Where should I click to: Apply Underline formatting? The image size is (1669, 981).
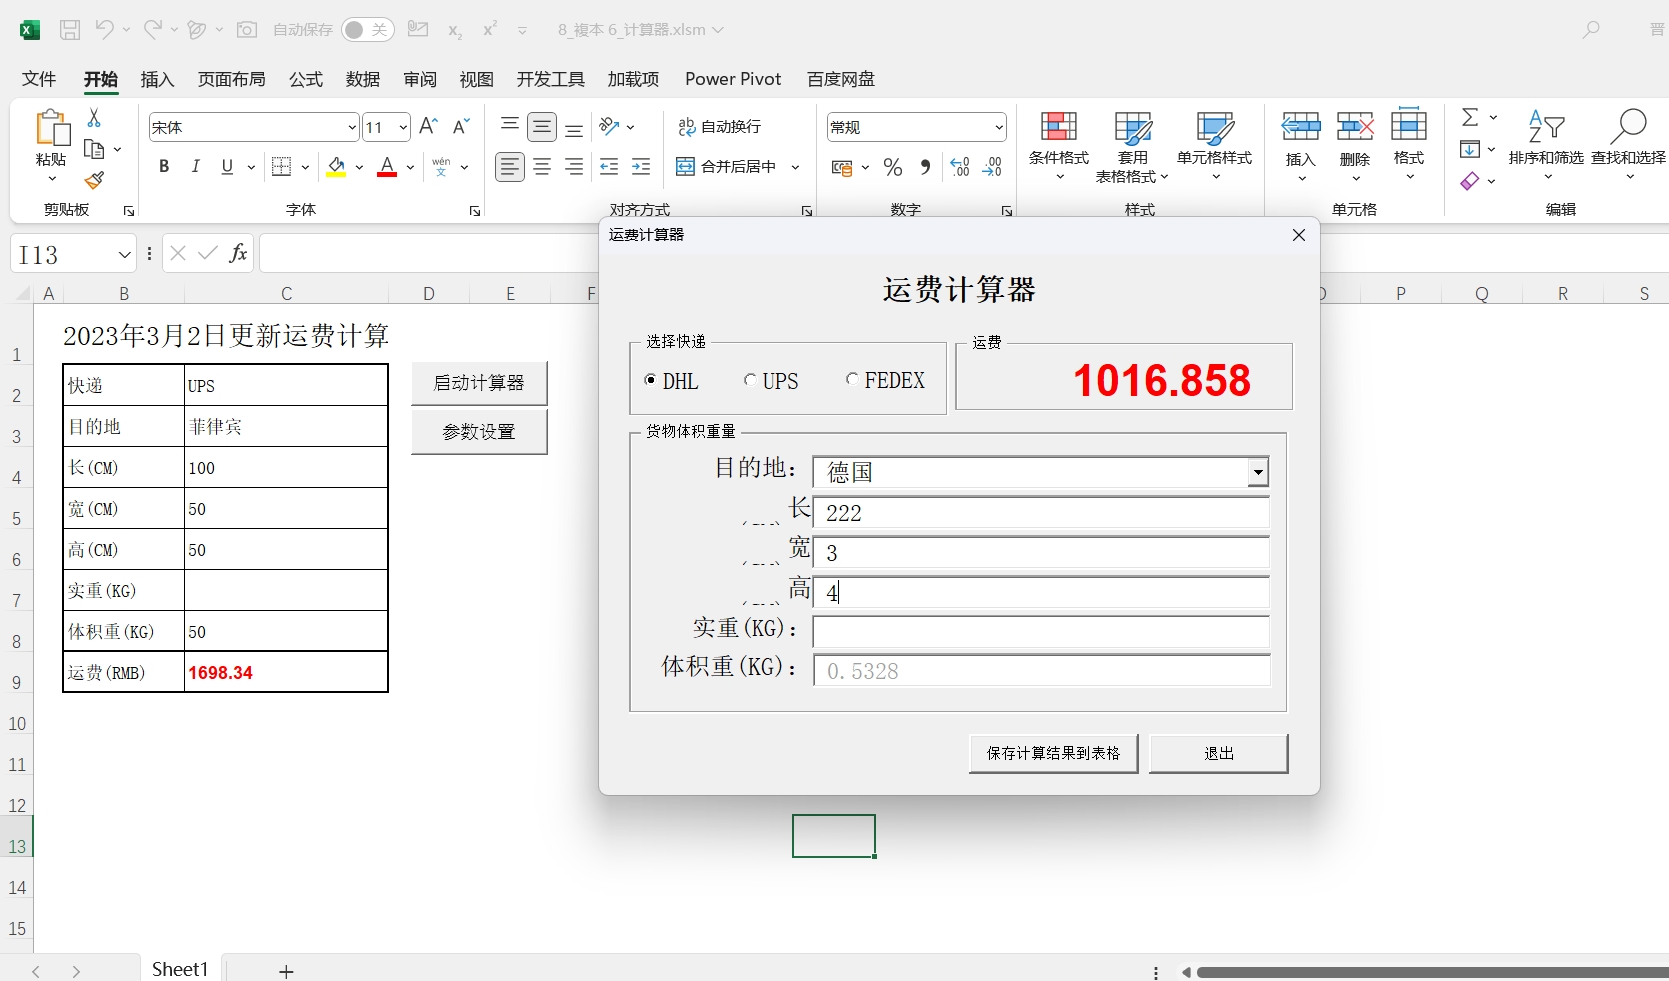click(227, 167)
